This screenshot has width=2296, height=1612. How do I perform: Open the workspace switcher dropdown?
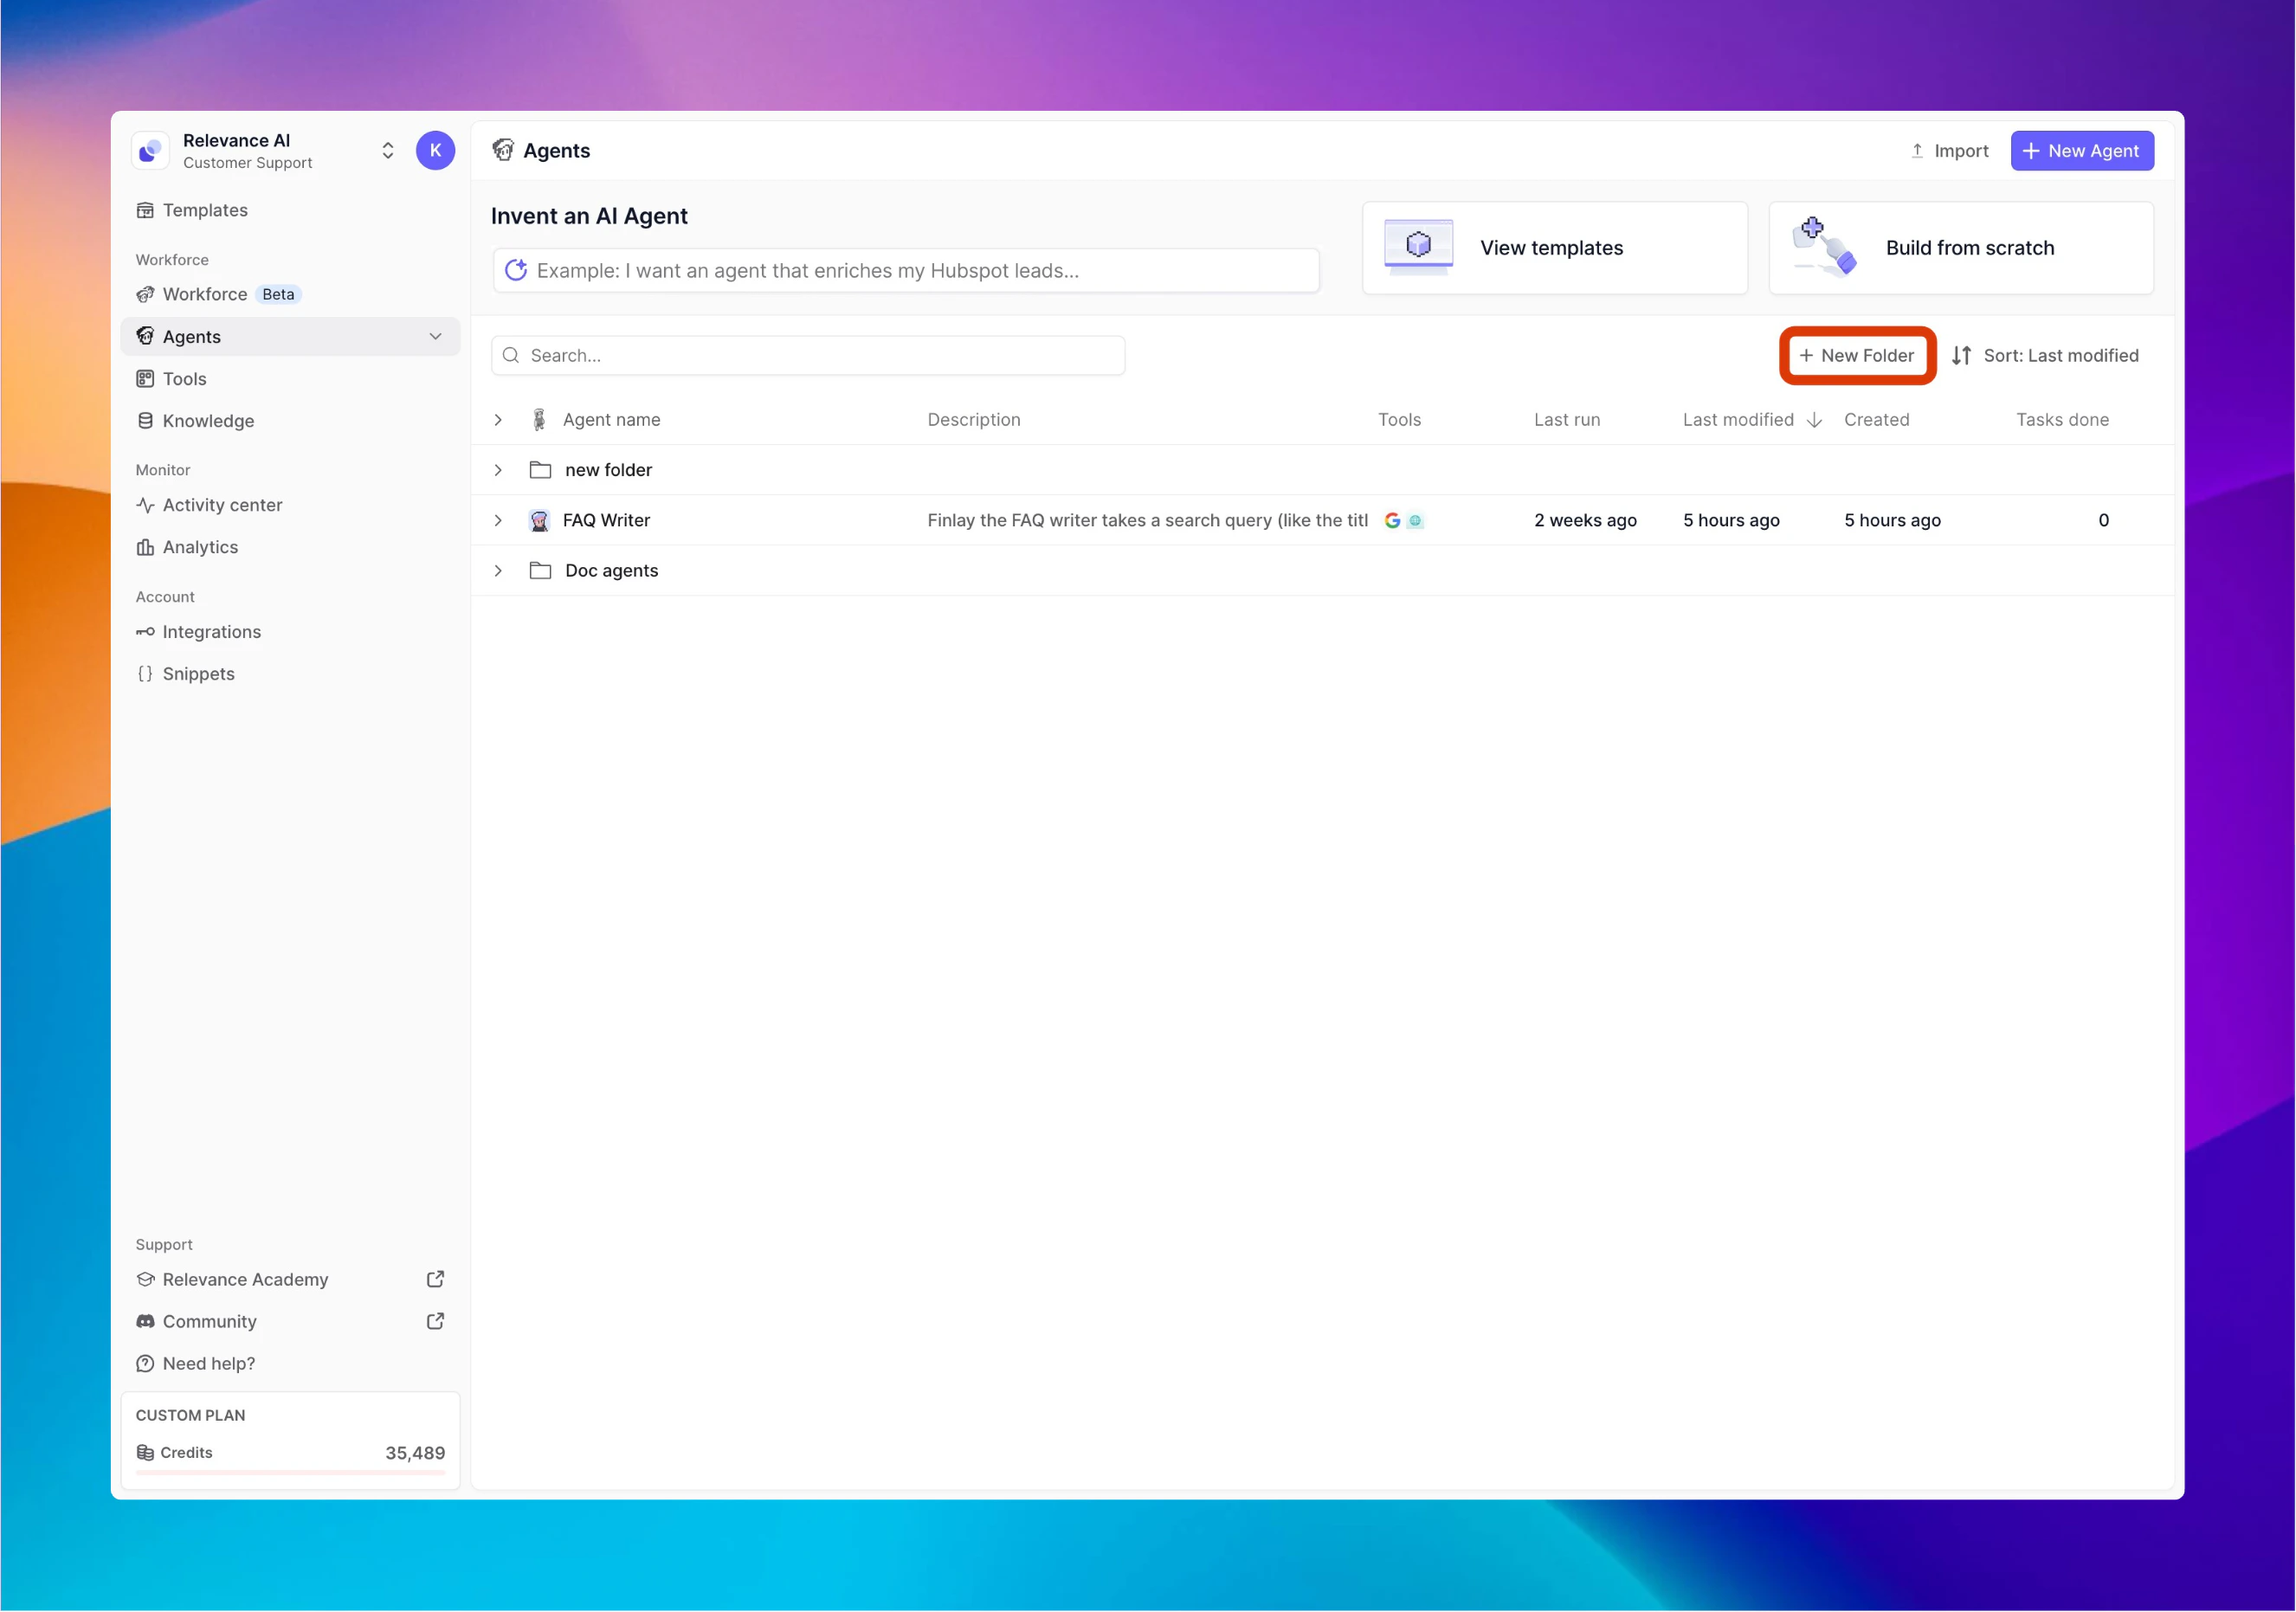click(x=388, y=151)
